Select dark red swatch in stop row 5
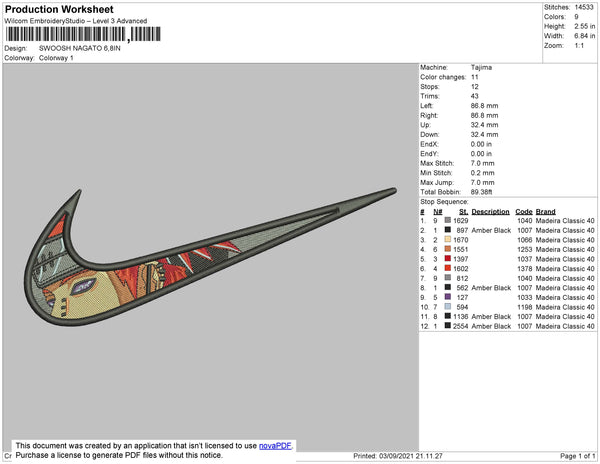Screen dimensions: 600x464 click(x=448, y=259)
